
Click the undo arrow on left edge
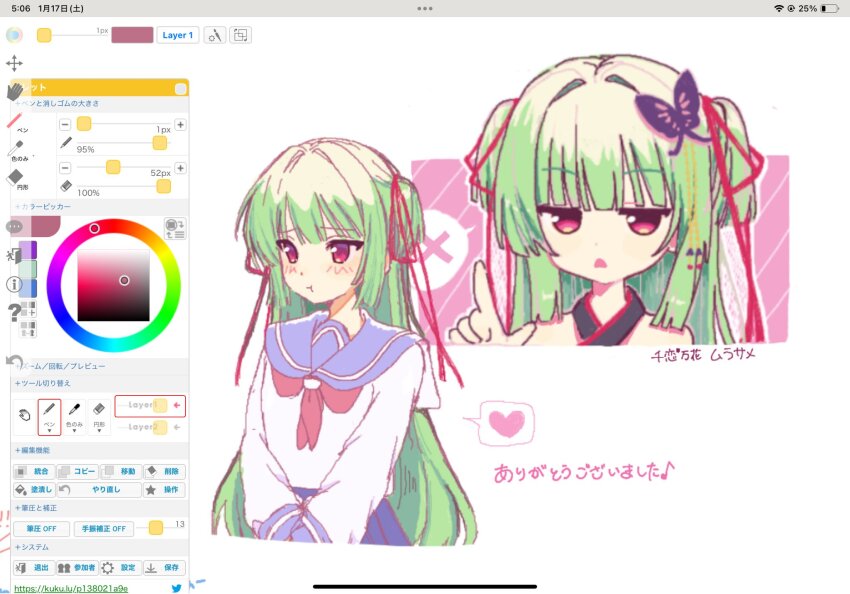(x=15, y=362)
